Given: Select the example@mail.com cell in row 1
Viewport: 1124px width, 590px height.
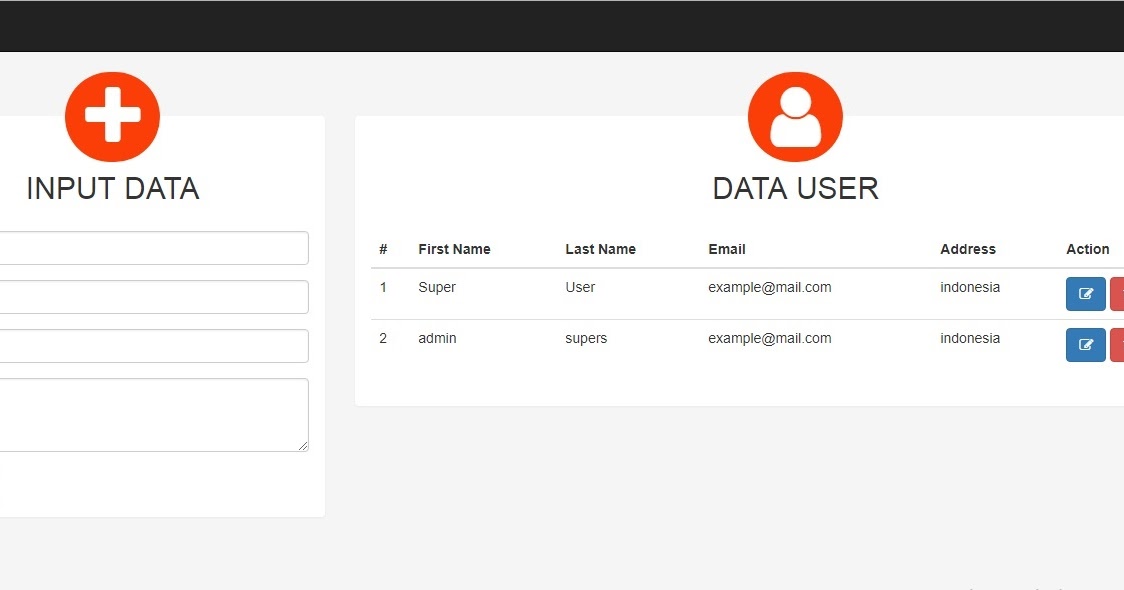Looking at the screenshot, I should pyautogui.click(x=770, y=287).
